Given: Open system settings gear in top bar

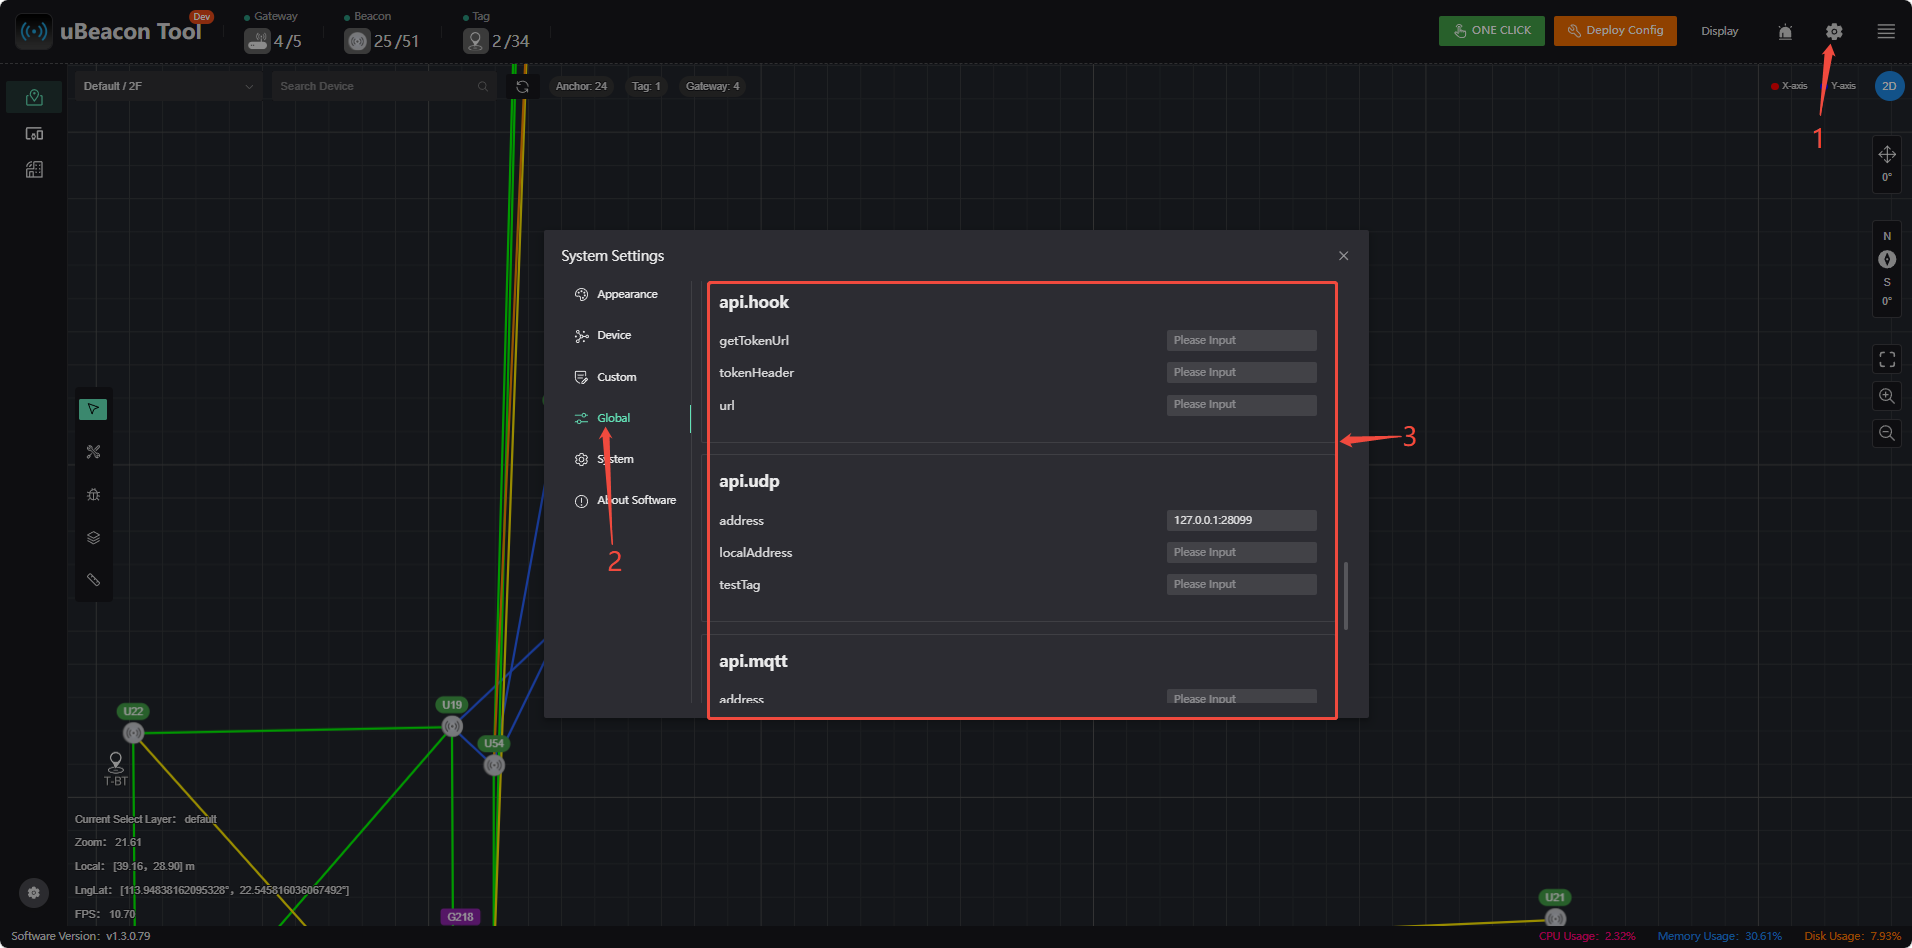Looking at the screenshot, I should (1833, 31).
